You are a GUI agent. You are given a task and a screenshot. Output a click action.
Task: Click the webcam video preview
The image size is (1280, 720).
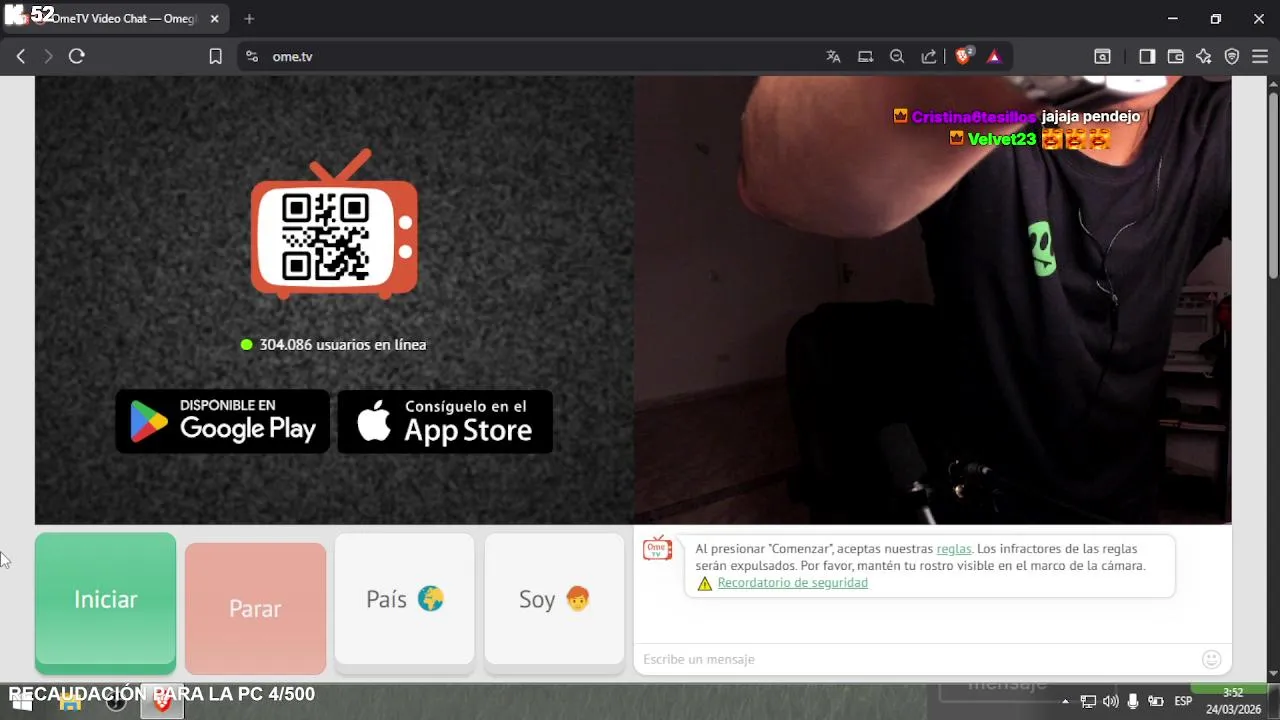(x=932, y=300)
